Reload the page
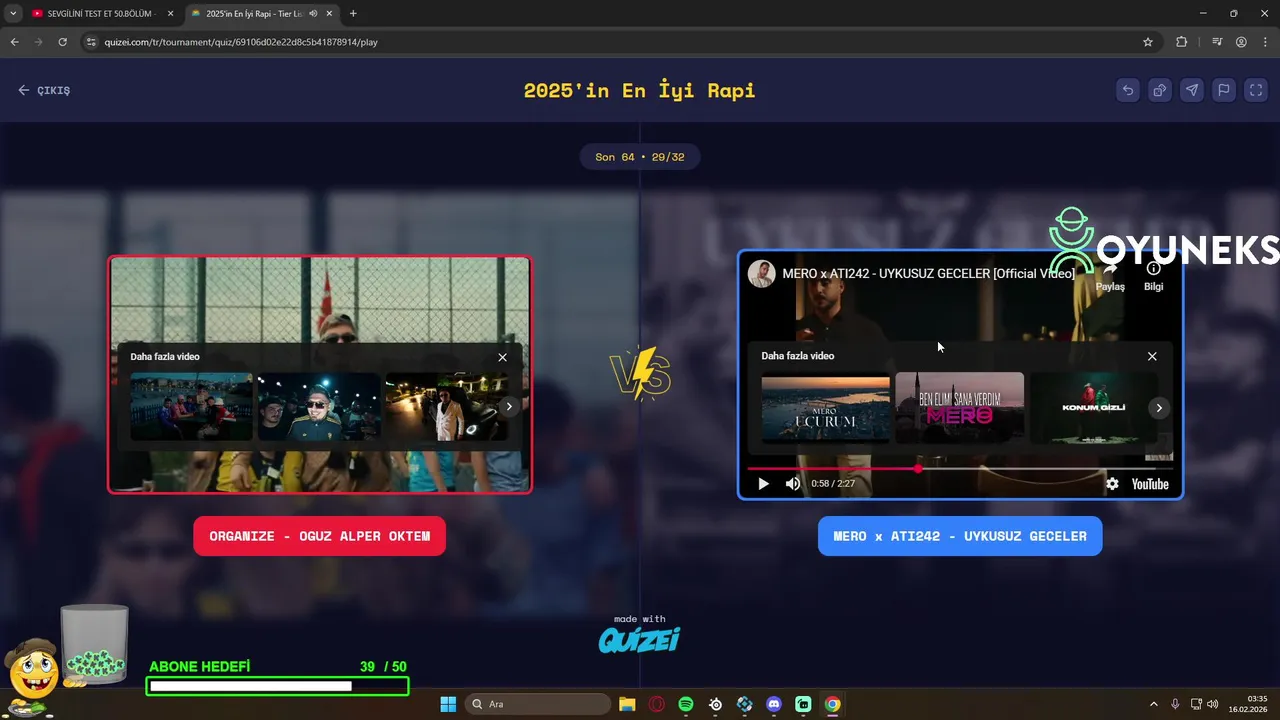The height and width of the screenshot is (720, 1280). [62, 42]
